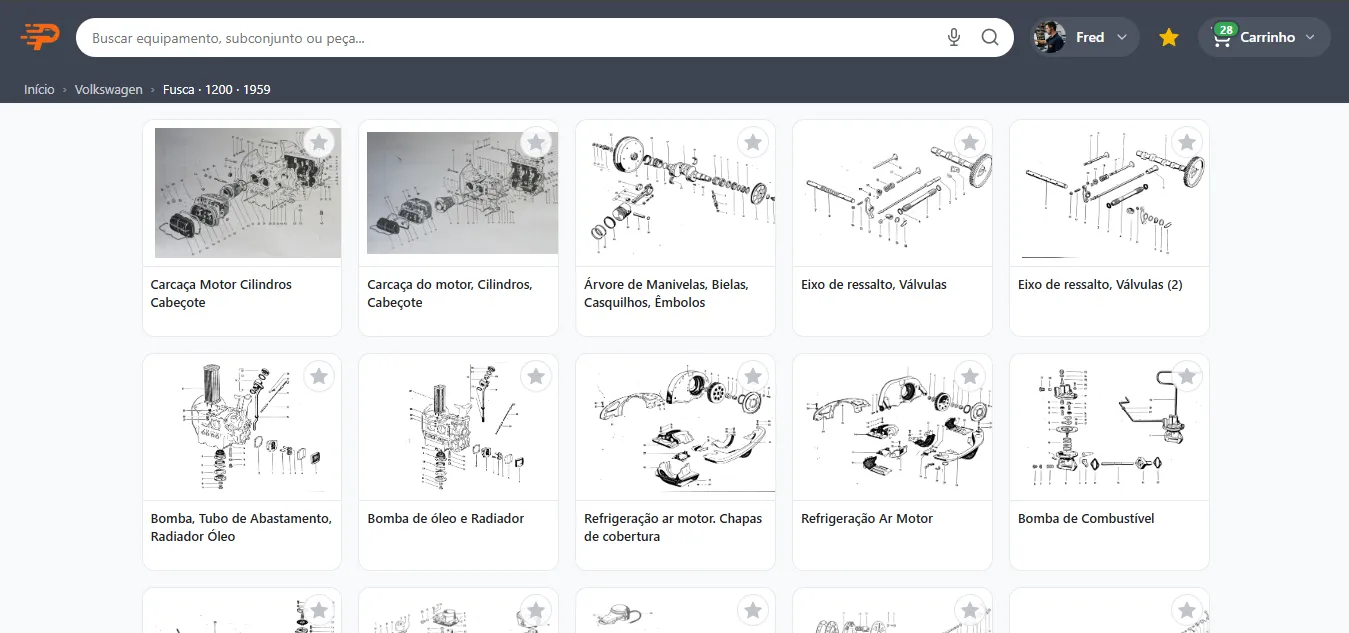
Task: Open Bomba de óleo e Radiador diagram
Action: [458, 427]
